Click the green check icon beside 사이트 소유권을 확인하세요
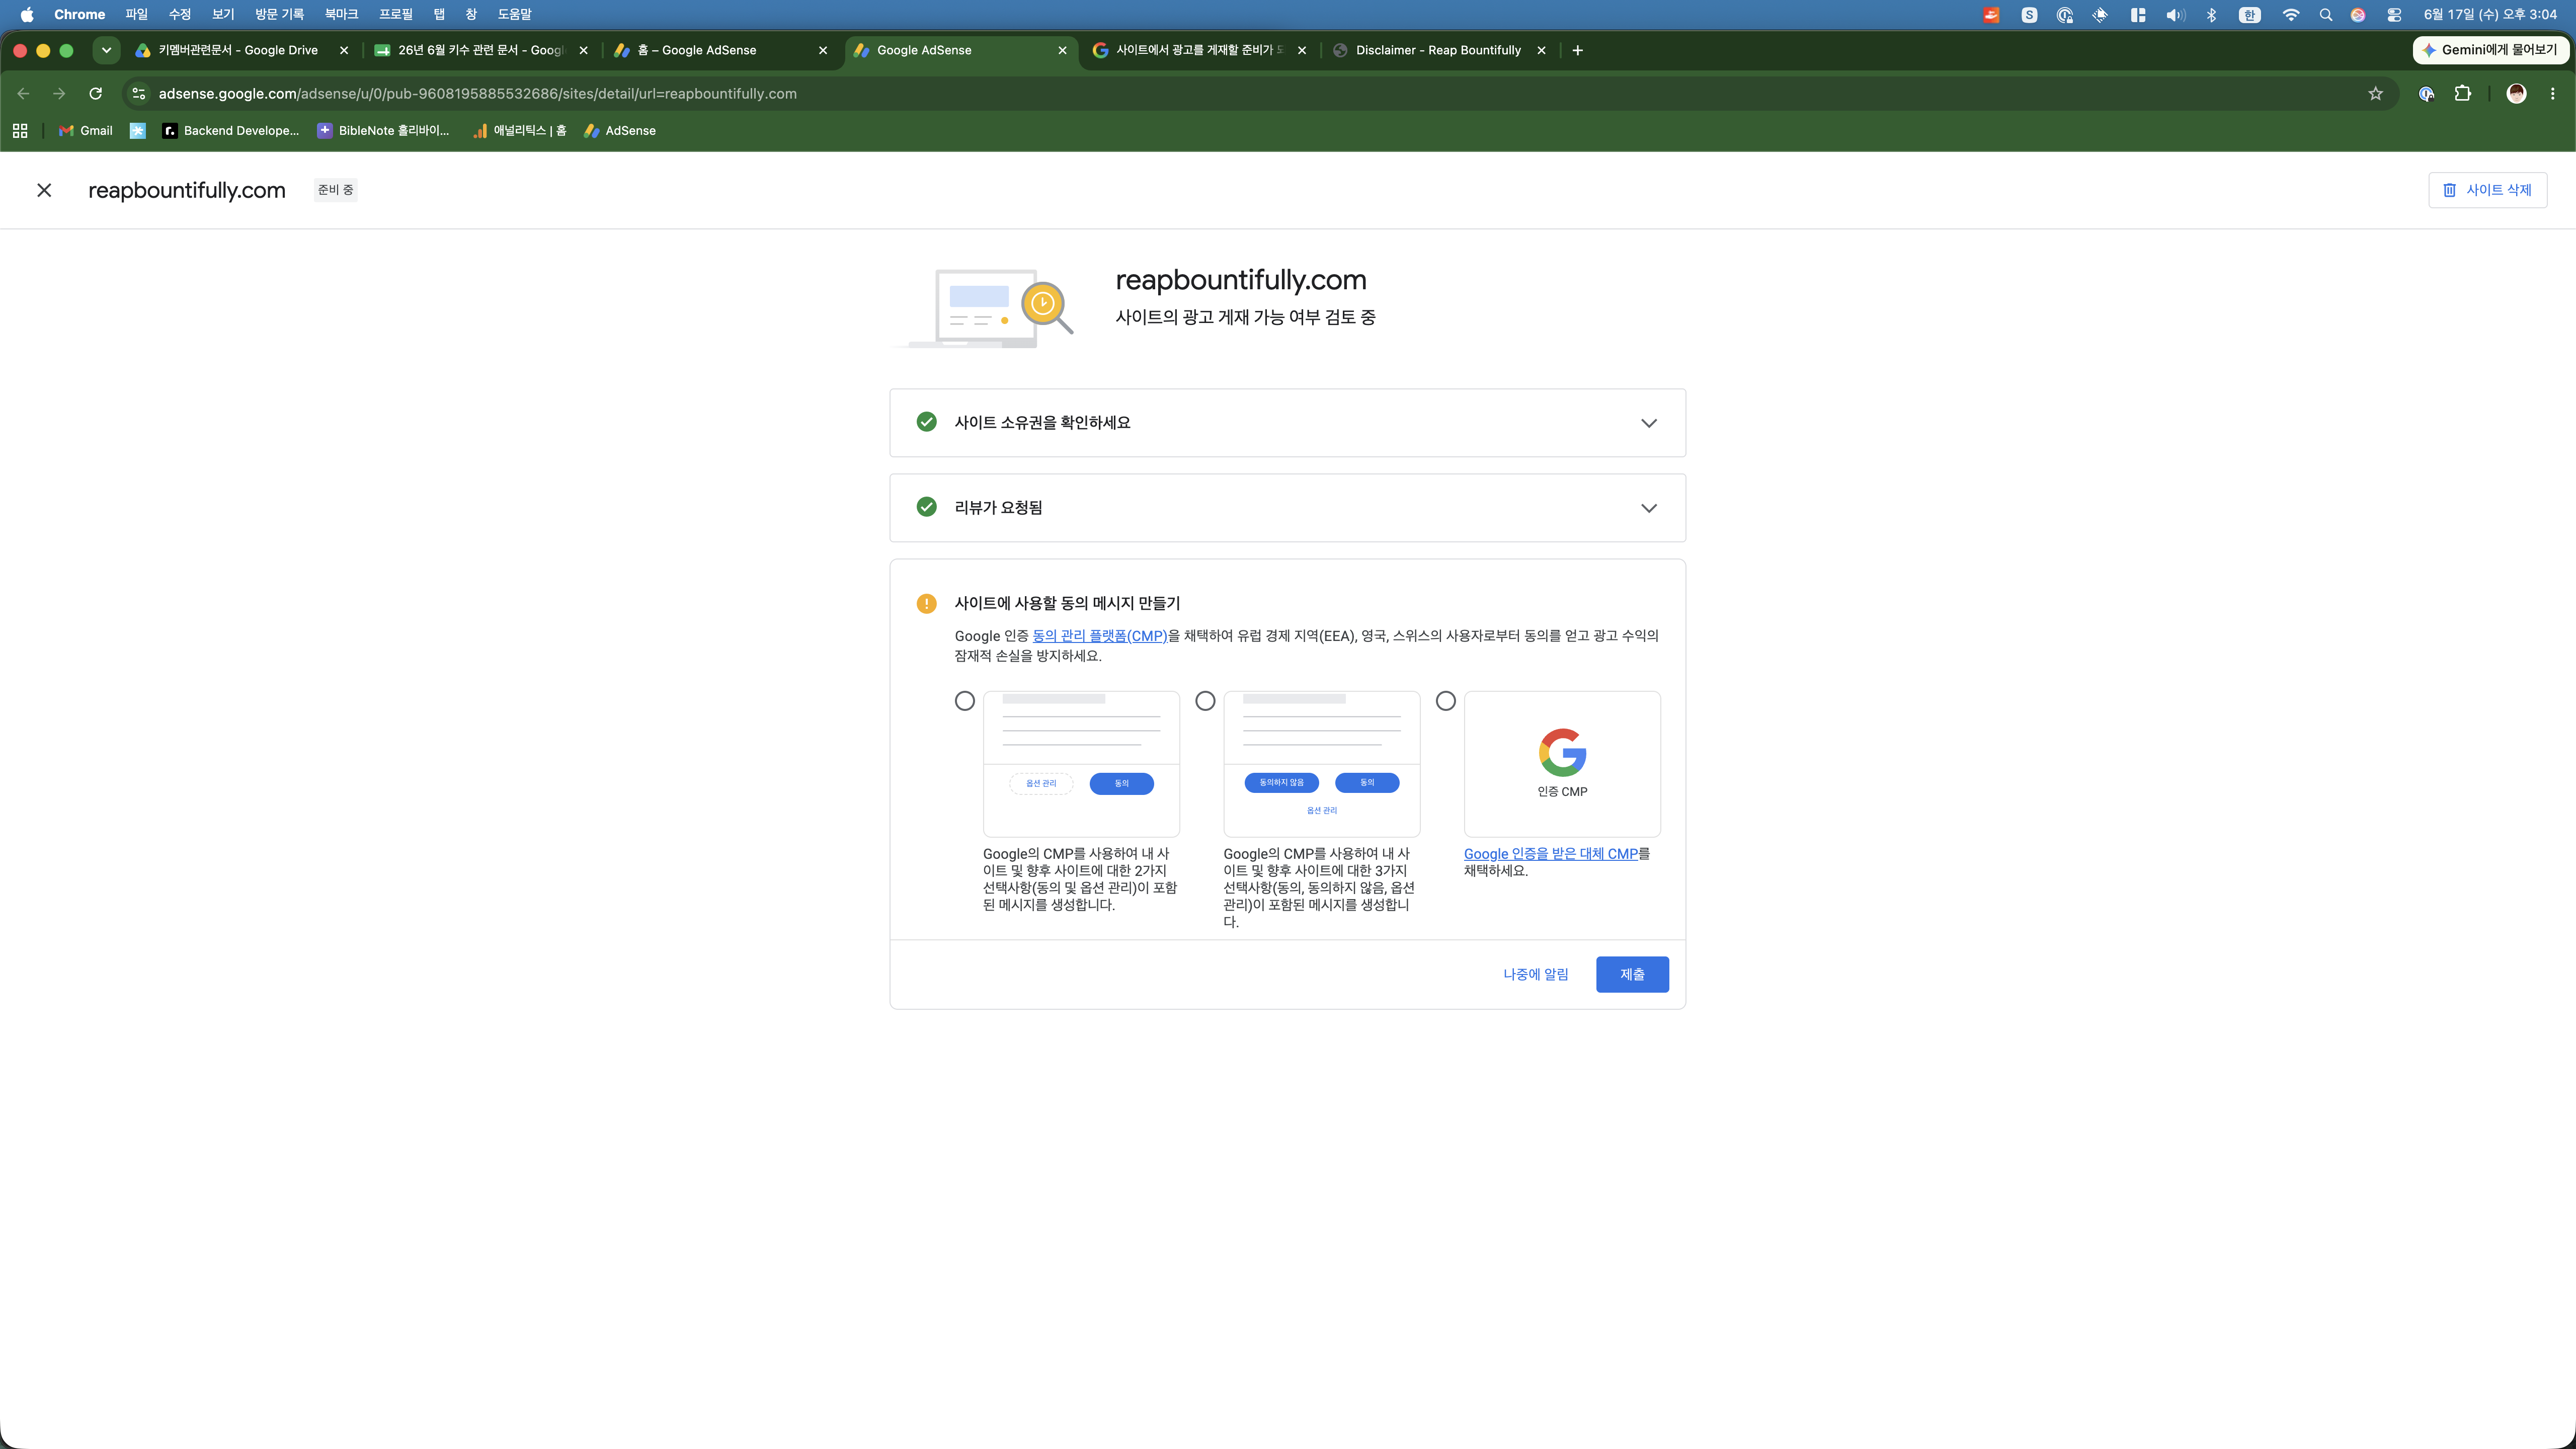Image resolution: width=2576 pixels, height=1449 pixels. click(x=926, y=422)
